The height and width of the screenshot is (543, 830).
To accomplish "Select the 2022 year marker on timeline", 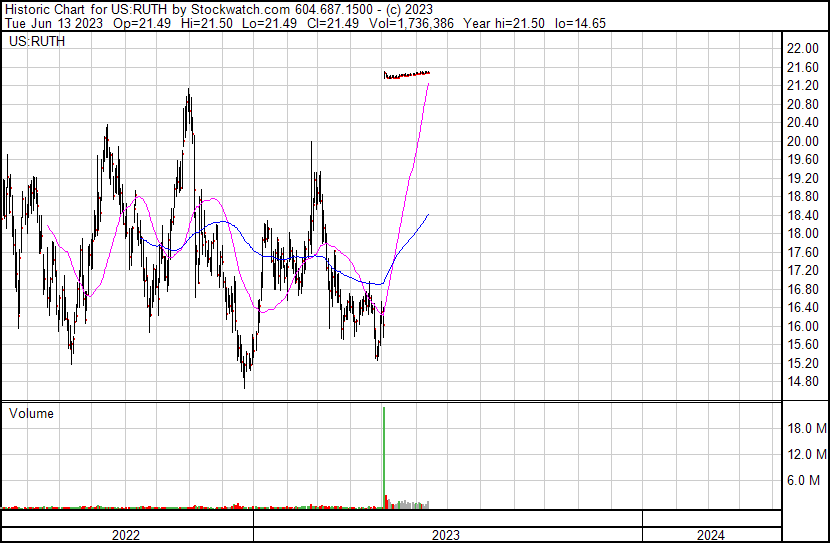I will coord(125,535).
